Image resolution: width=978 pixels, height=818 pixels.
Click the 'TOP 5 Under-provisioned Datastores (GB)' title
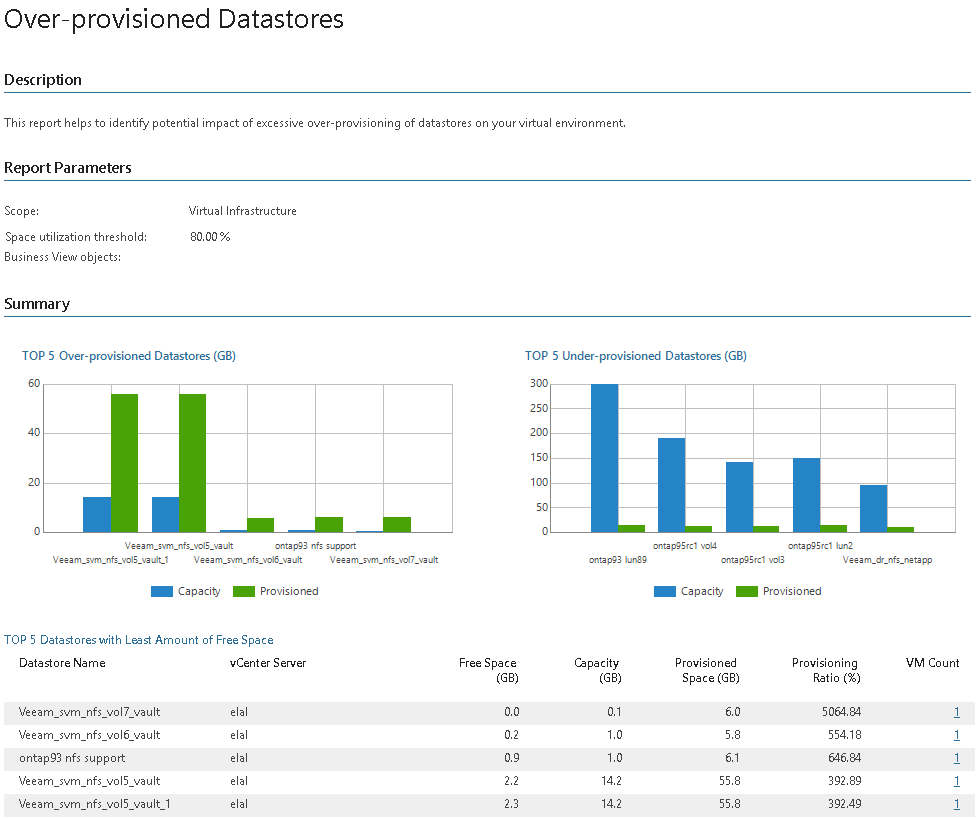(636, 356)
